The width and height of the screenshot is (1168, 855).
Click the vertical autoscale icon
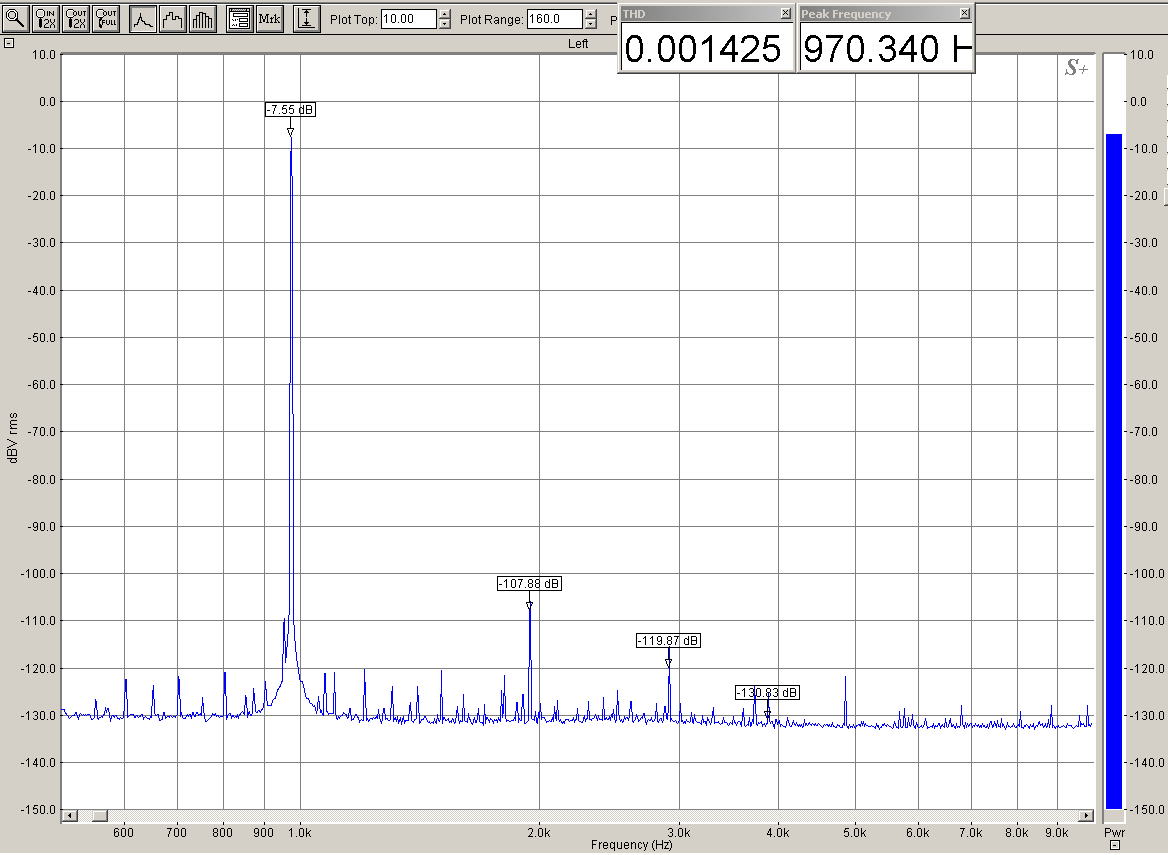[x=307, y=19]
